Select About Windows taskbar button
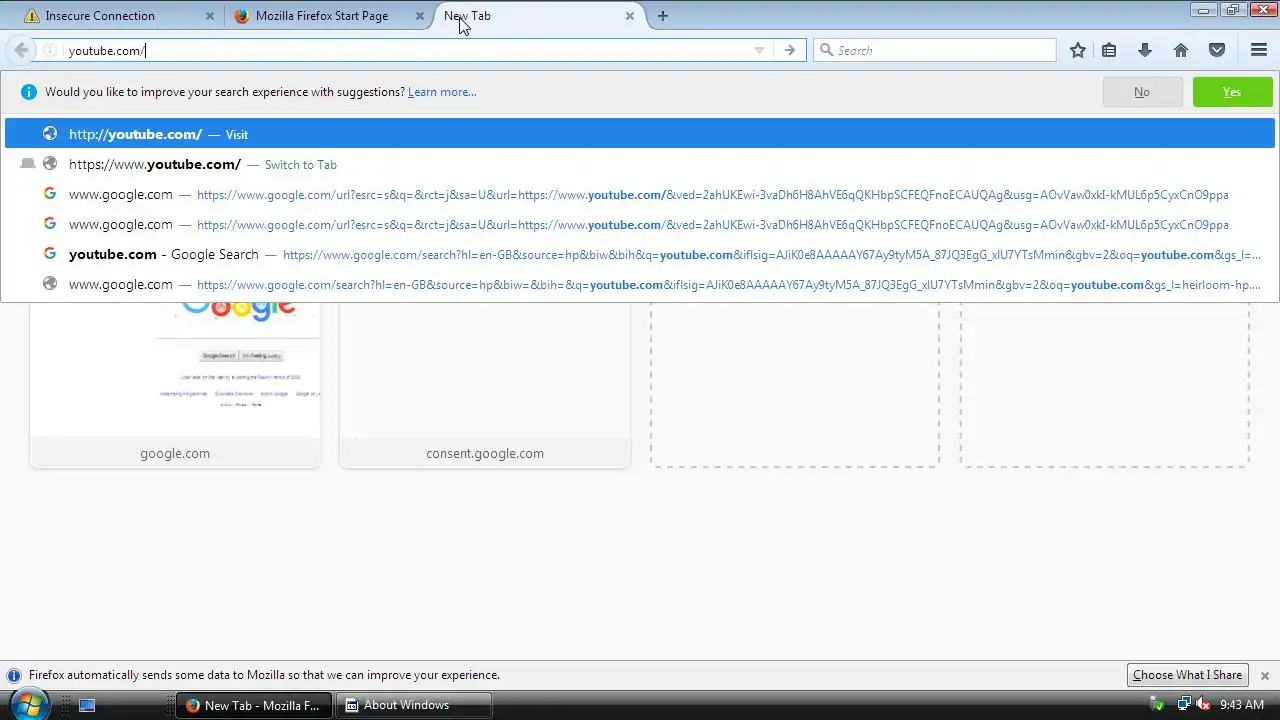Image resolution: width=1280 pixels, height=720 pixels. click(413, 705)
